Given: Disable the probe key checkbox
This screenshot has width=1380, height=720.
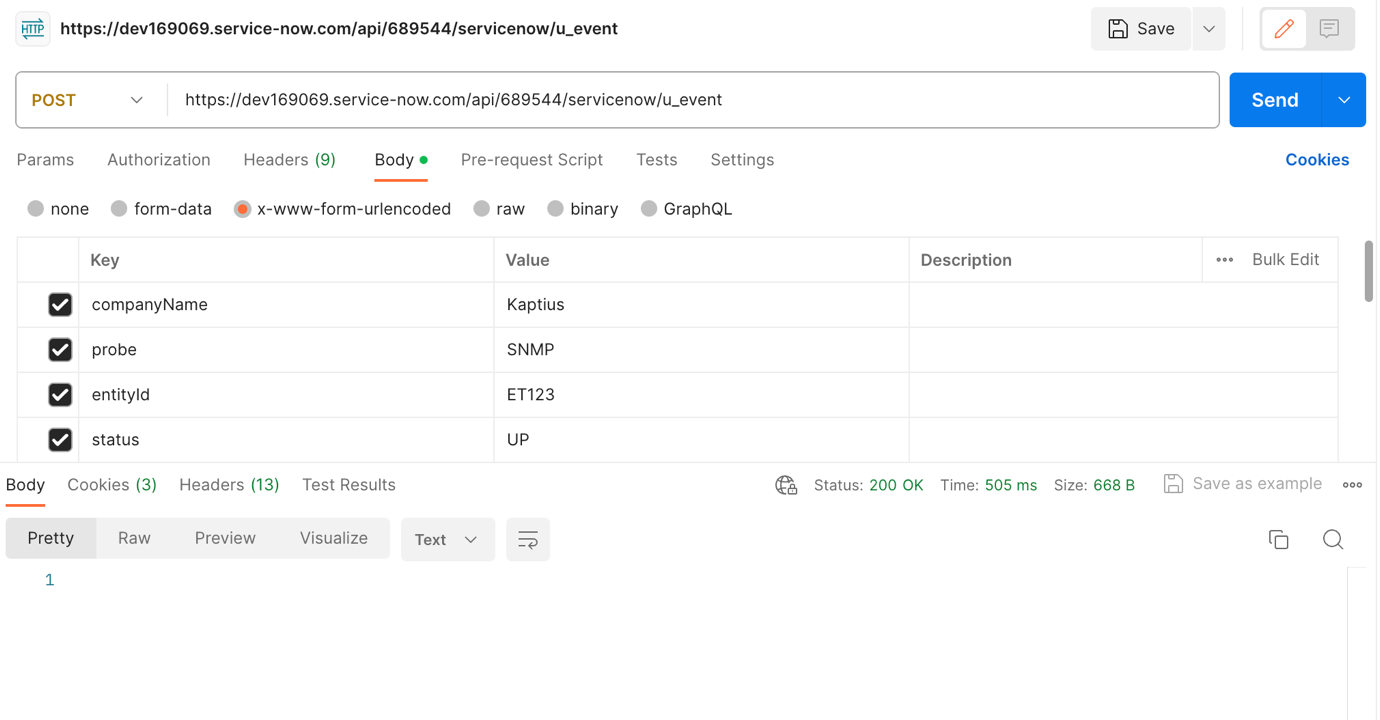Looking at the screenshot, I should (x=60, y=349).
